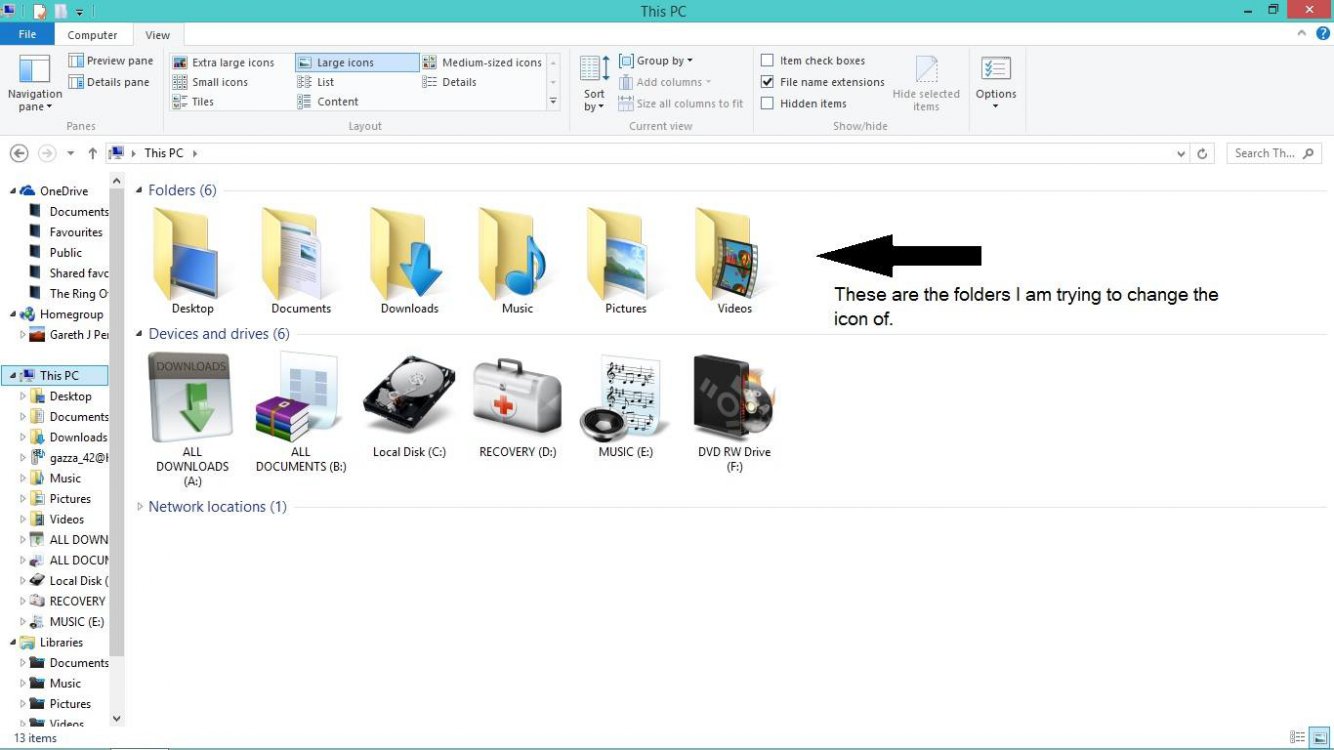Collapse the Folders (6) section
This screenshot has height=750, width=1334.
141,190
